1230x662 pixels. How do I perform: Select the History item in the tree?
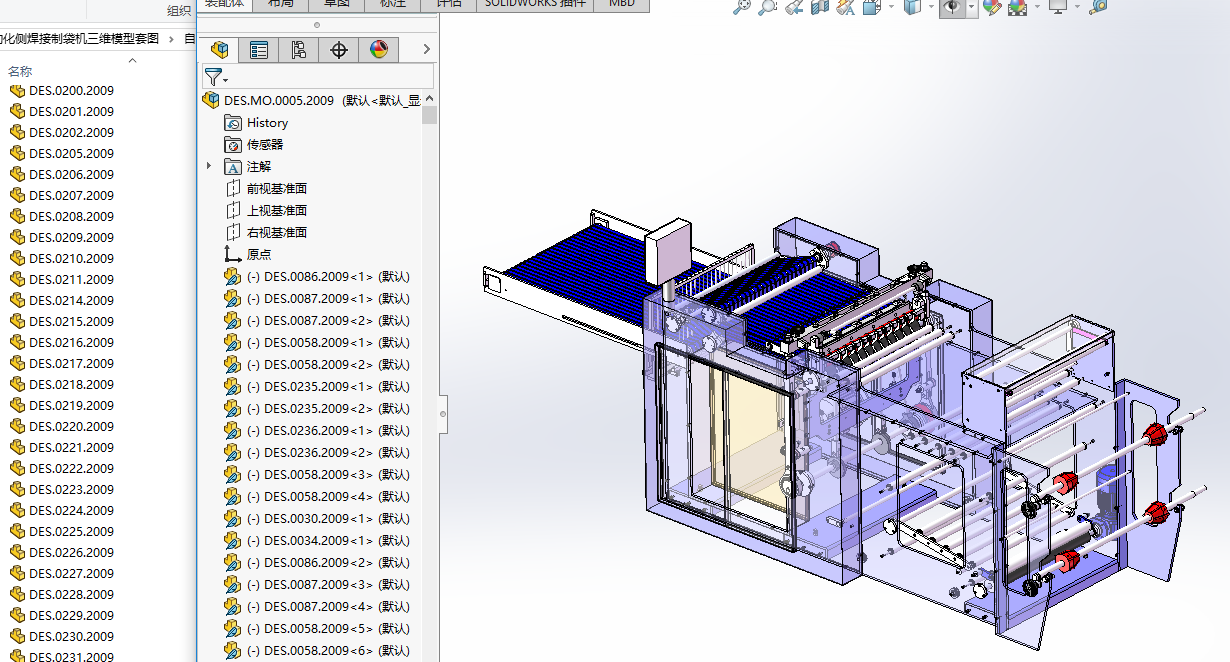267,123
